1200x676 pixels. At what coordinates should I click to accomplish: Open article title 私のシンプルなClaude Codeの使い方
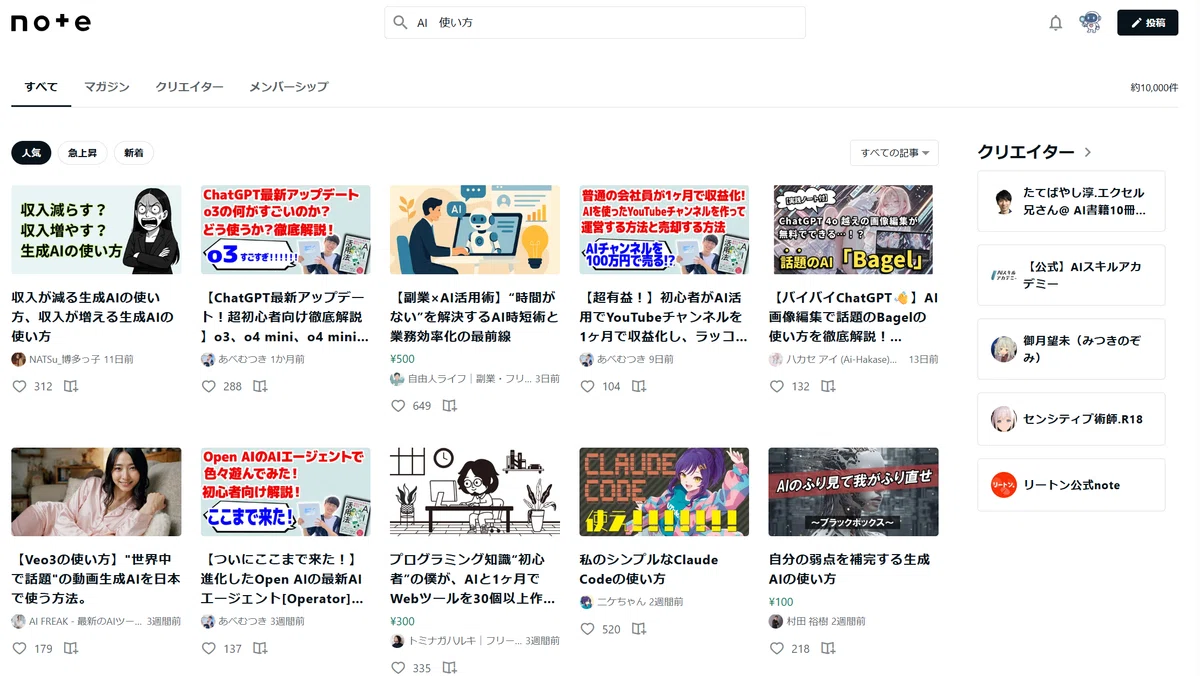coord(649,569)
